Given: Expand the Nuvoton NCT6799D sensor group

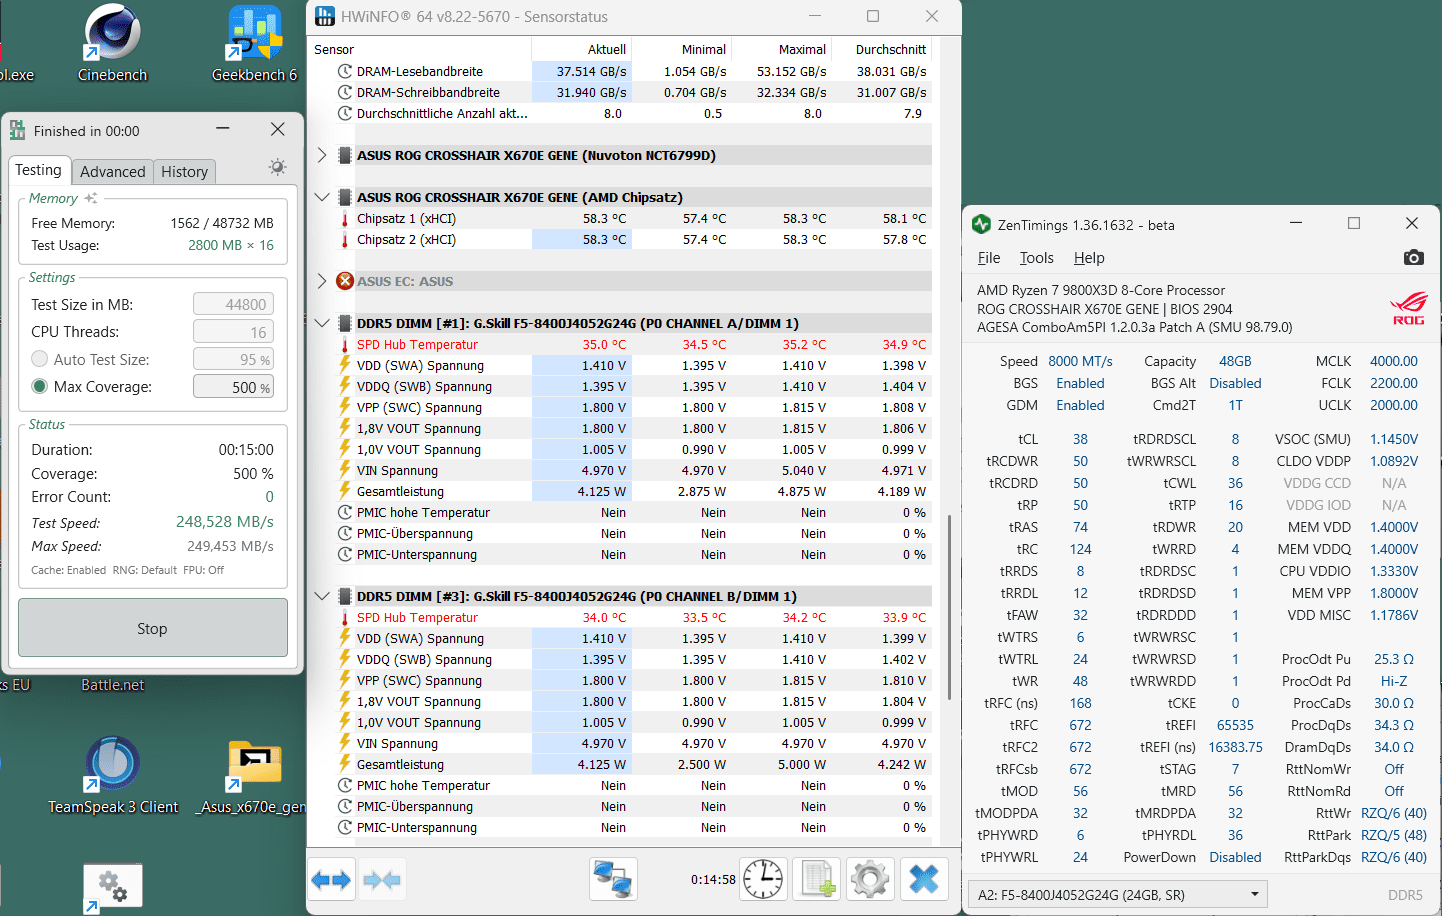Looking at the screenshot, I should tap(321, 155).
